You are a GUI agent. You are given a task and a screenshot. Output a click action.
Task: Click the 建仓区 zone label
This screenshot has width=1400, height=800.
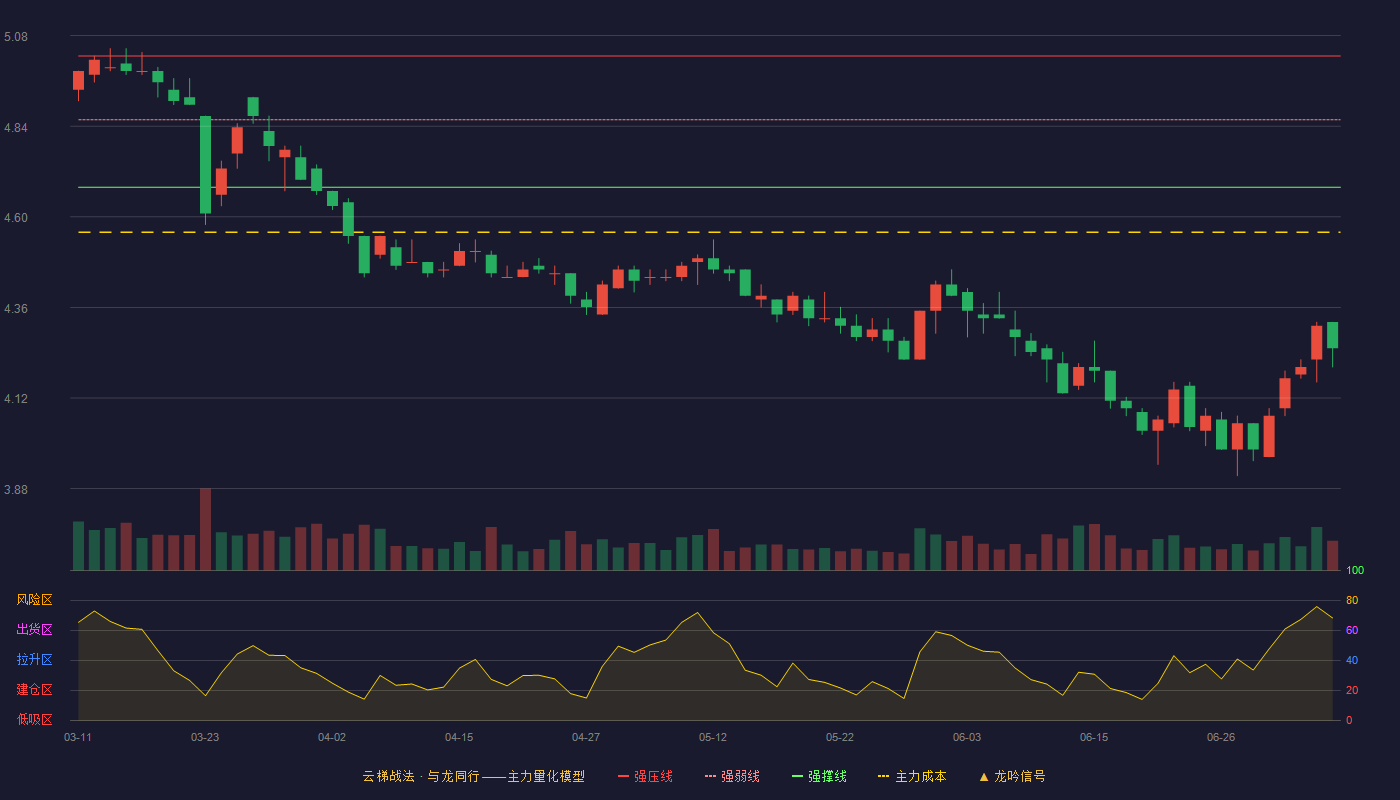click(x=35, y=690)
